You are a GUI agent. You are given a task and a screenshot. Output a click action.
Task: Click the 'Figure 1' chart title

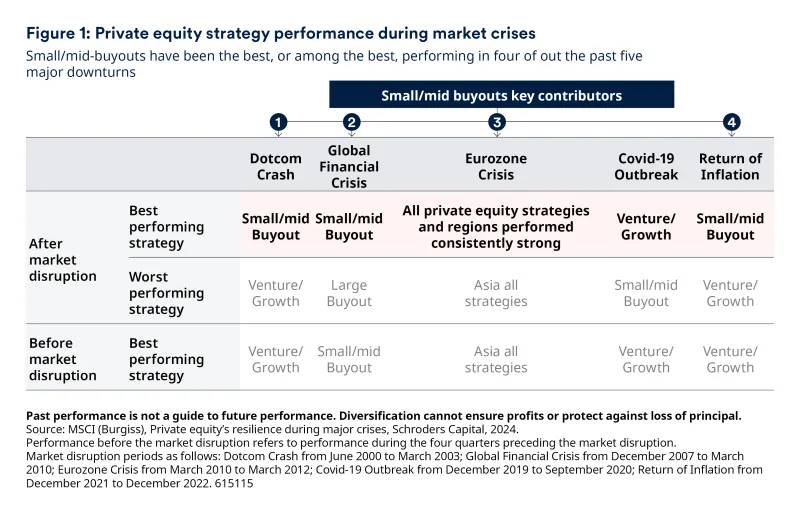281,33
